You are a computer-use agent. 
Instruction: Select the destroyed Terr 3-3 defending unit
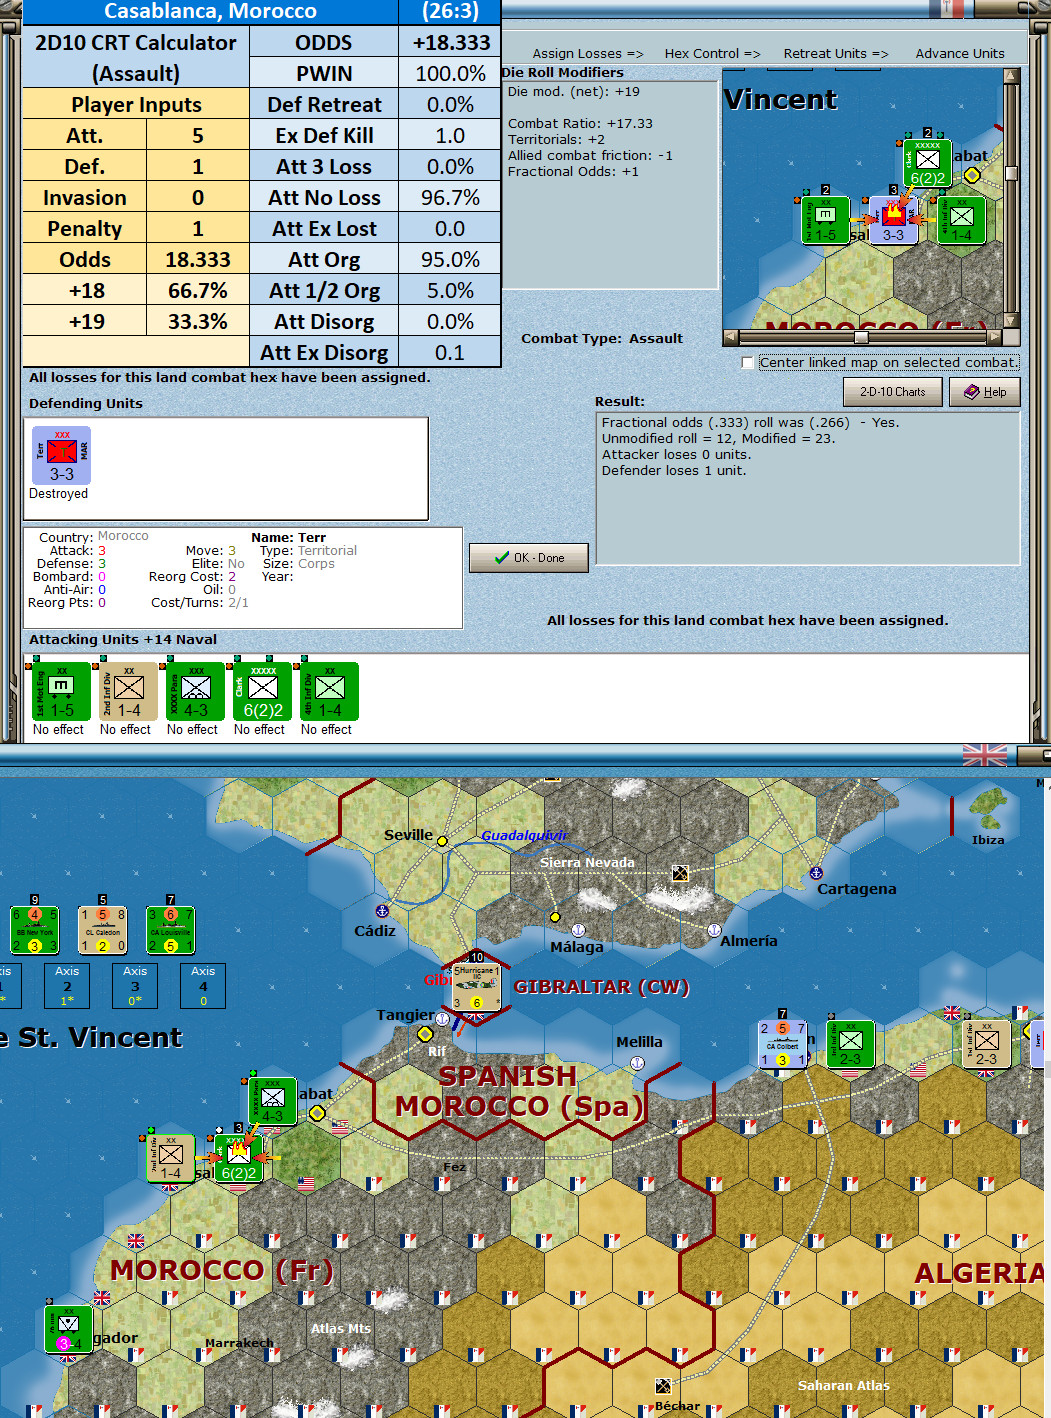[x=62, y=456]
